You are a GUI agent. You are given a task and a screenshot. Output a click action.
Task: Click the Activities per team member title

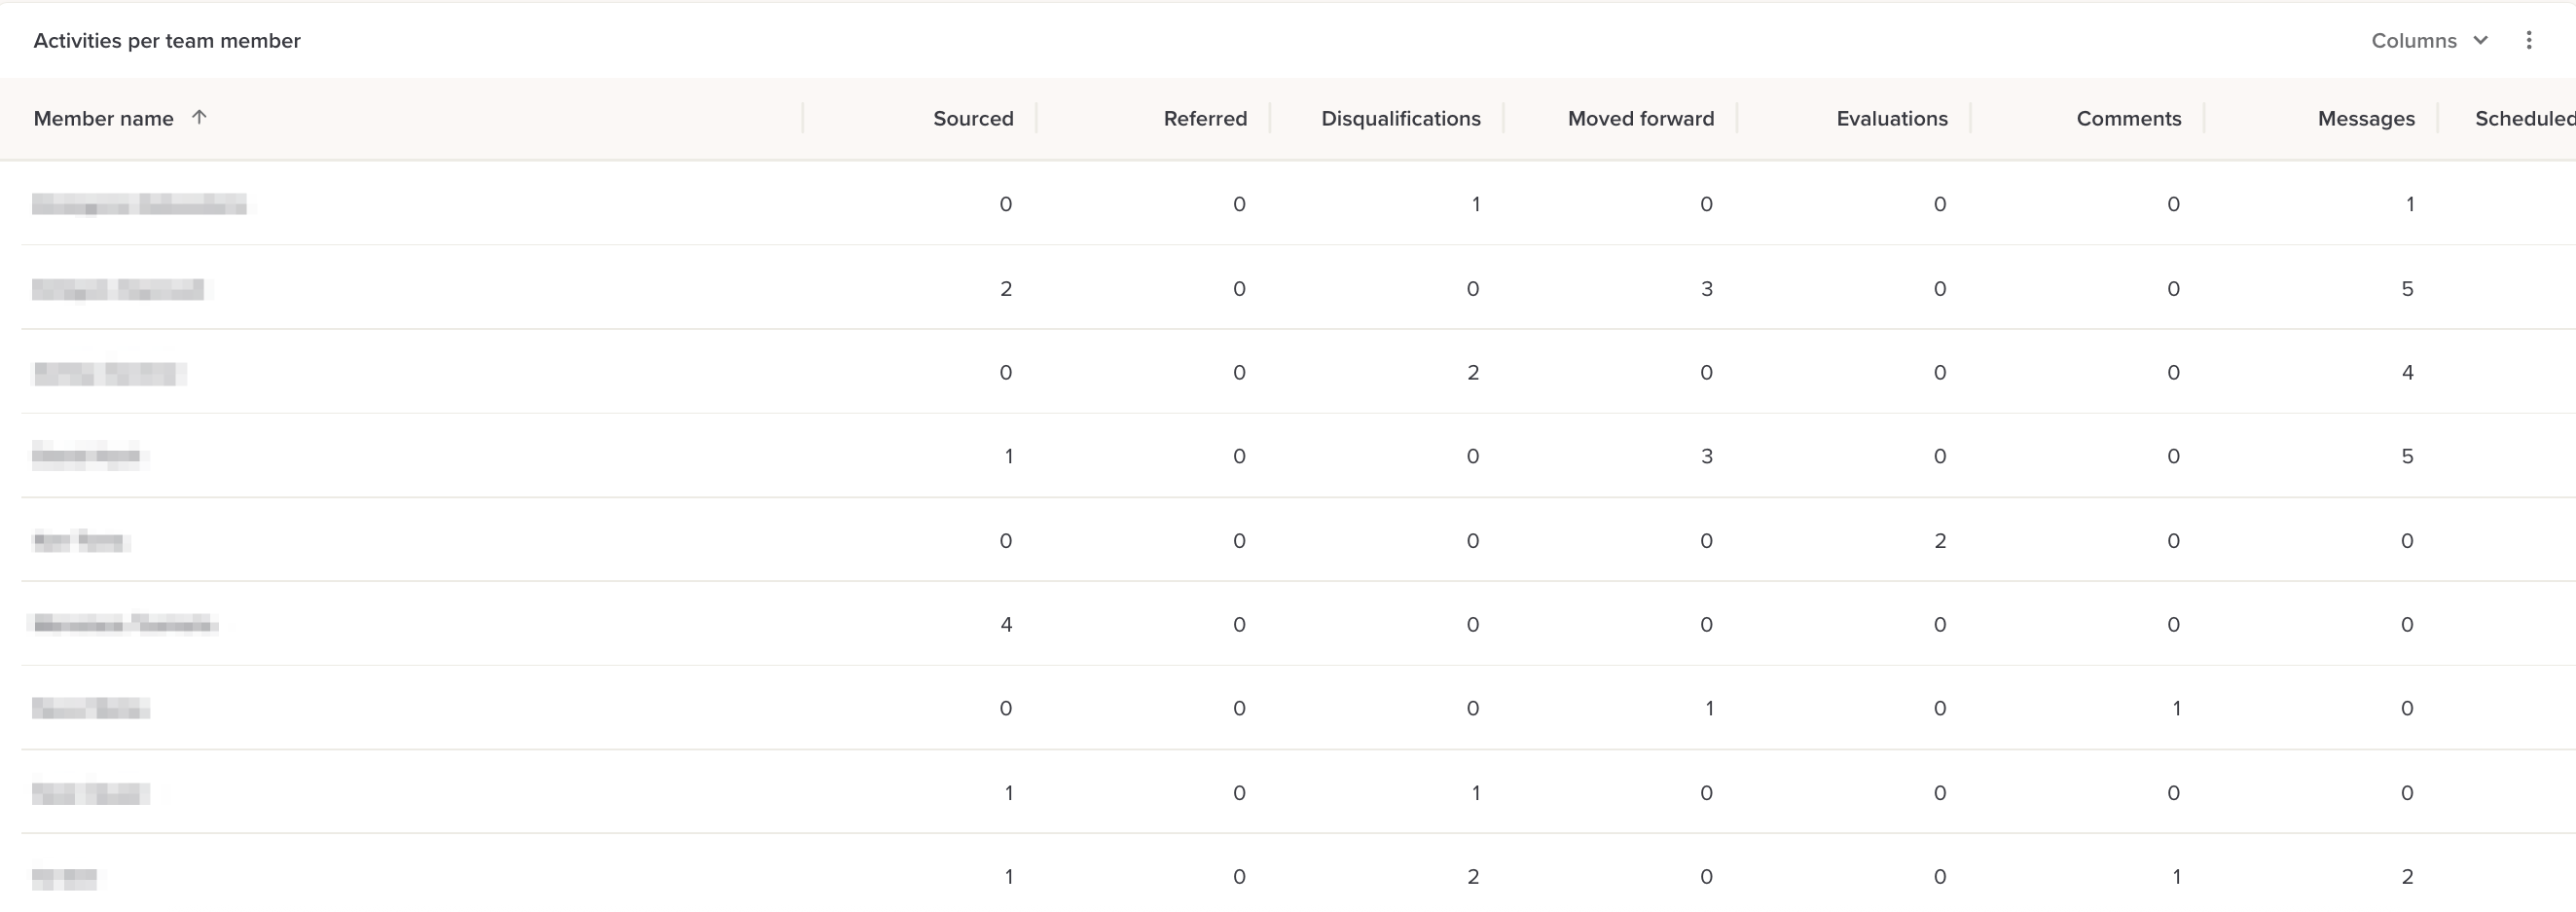tap(167, 40)
